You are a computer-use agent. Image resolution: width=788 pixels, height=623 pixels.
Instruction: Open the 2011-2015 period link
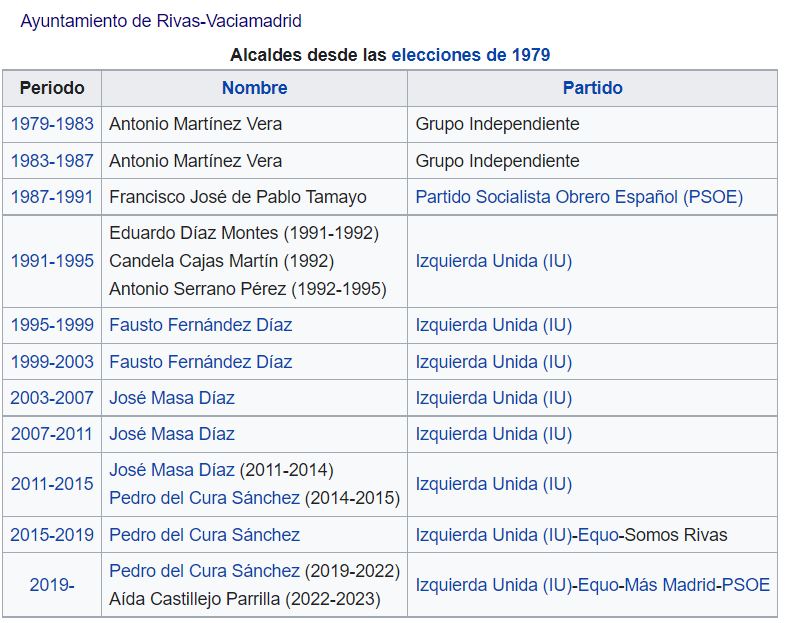pos(52,484)
